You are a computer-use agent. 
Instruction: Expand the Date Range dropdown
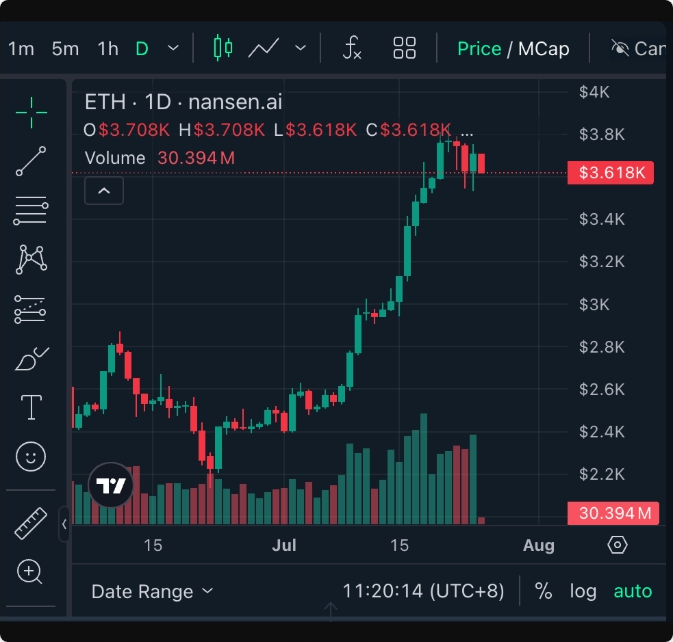pos(152,591)
